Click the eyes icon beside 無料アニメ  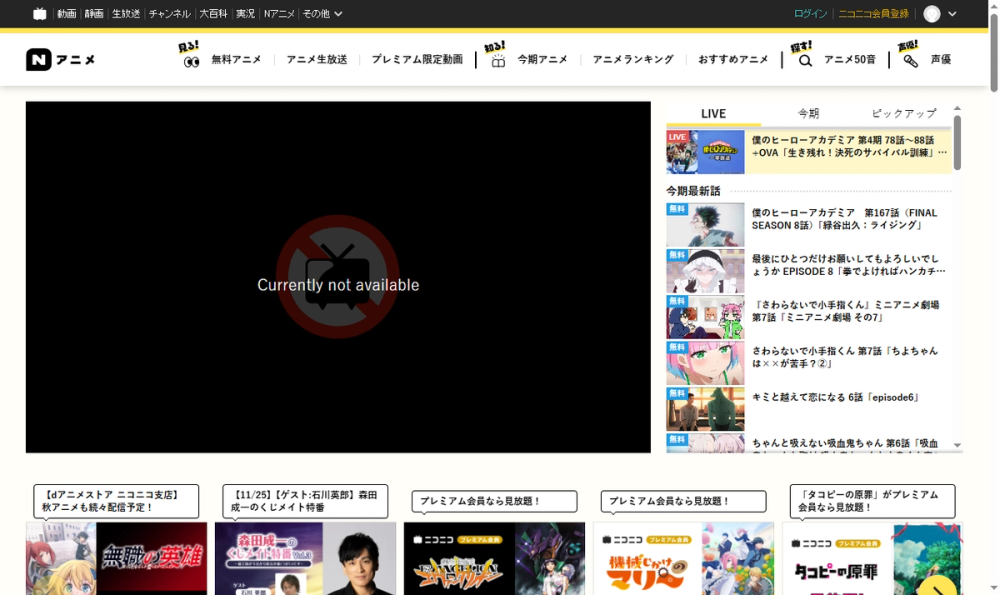click(x=191, y=62)
